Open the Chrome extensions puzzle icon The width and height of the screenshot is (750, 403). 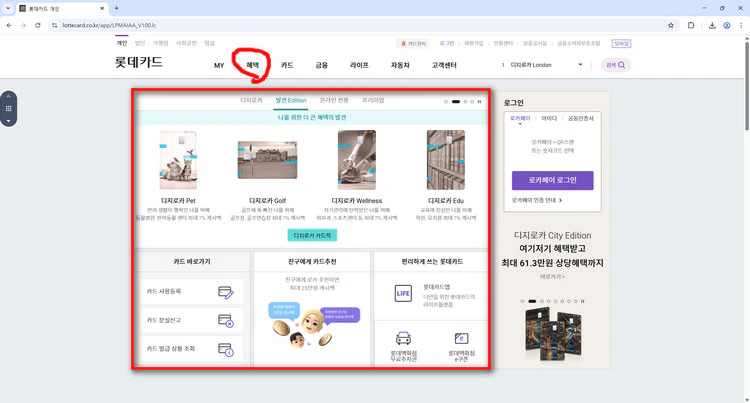tap(691, 25)
